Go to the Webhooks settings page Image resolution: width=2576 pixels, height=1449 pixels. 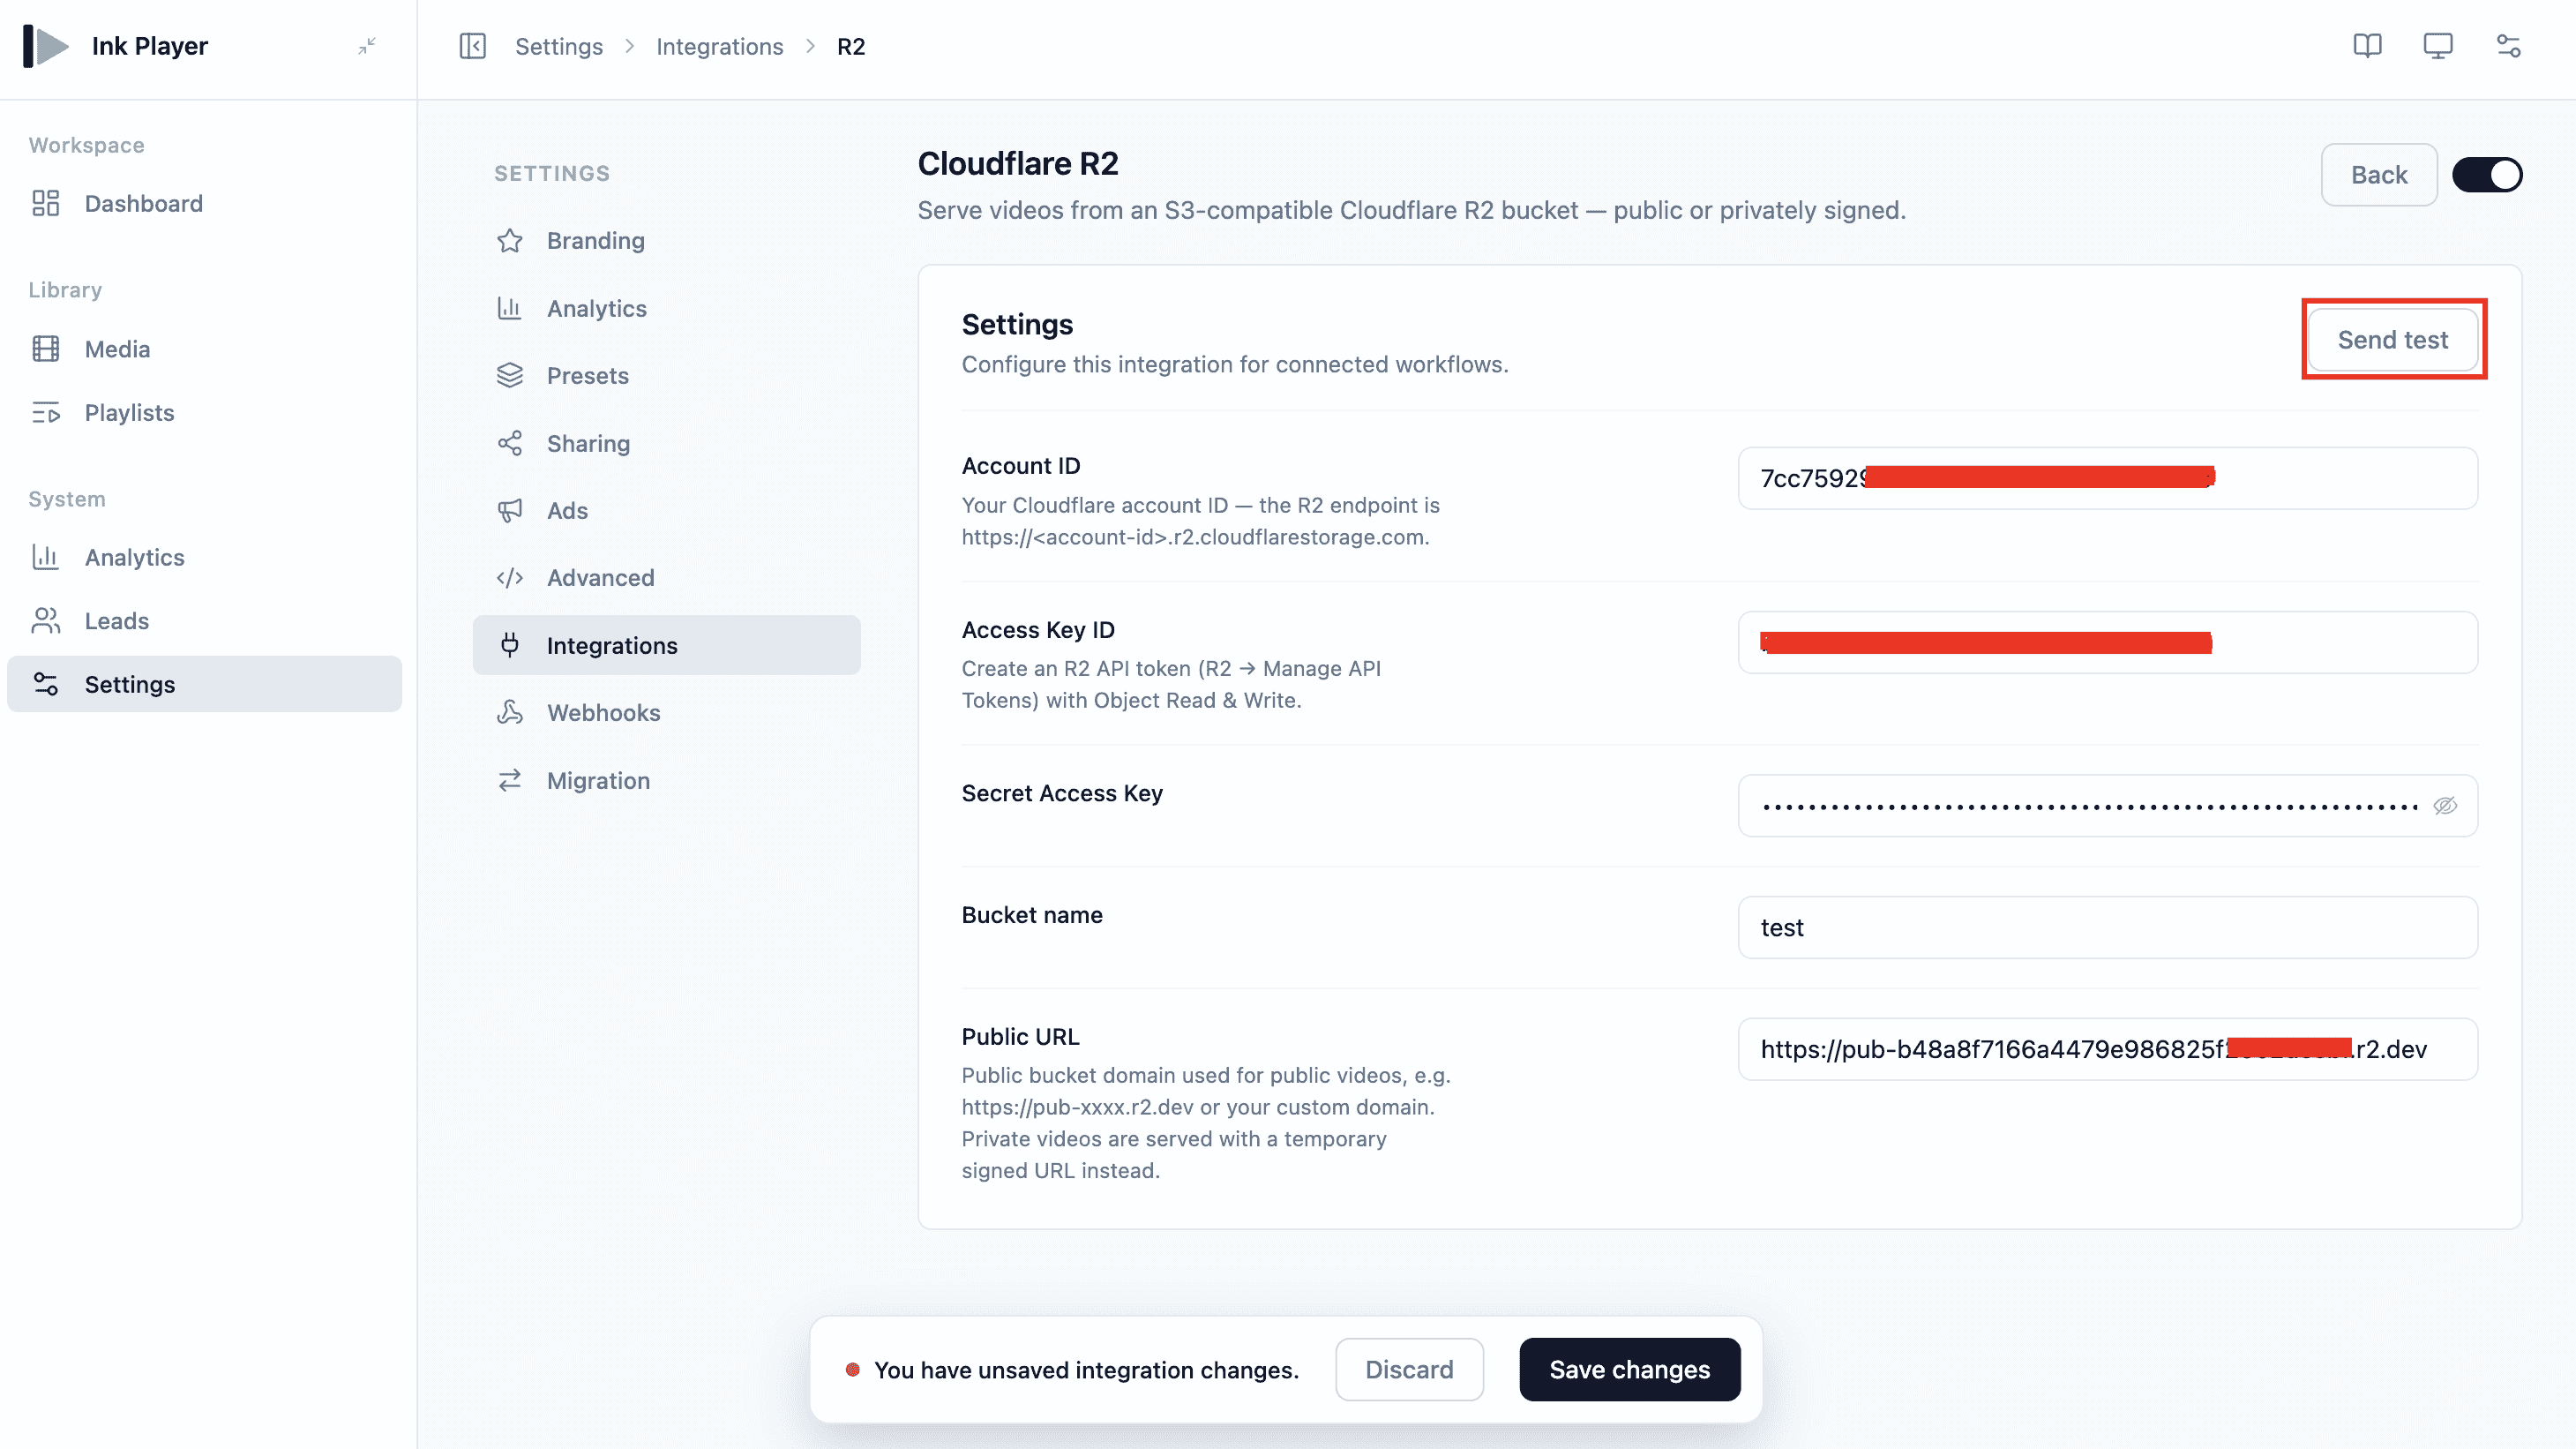tap(666, 712)
